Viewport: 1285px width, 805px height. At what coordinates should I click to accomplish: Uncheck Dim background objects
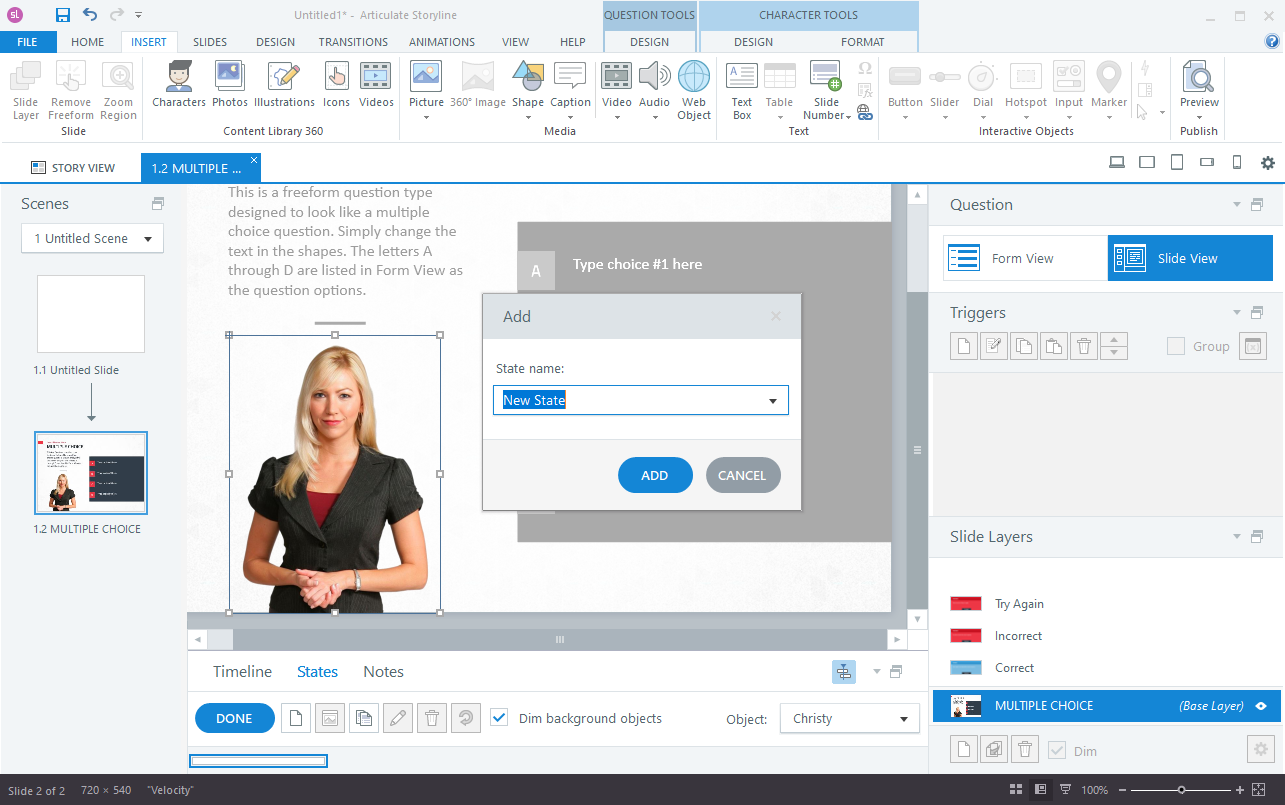[x=499, y=718]
